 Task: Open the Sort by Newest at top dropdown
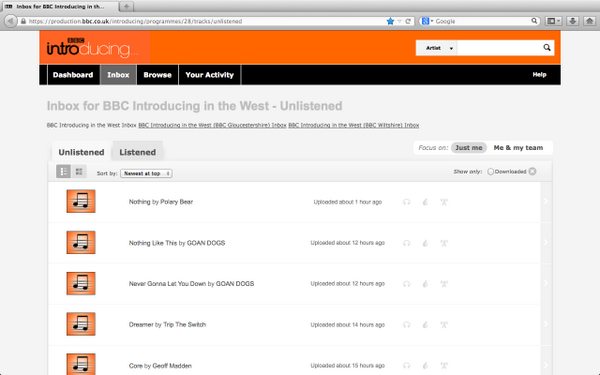[x=146, y=173]
